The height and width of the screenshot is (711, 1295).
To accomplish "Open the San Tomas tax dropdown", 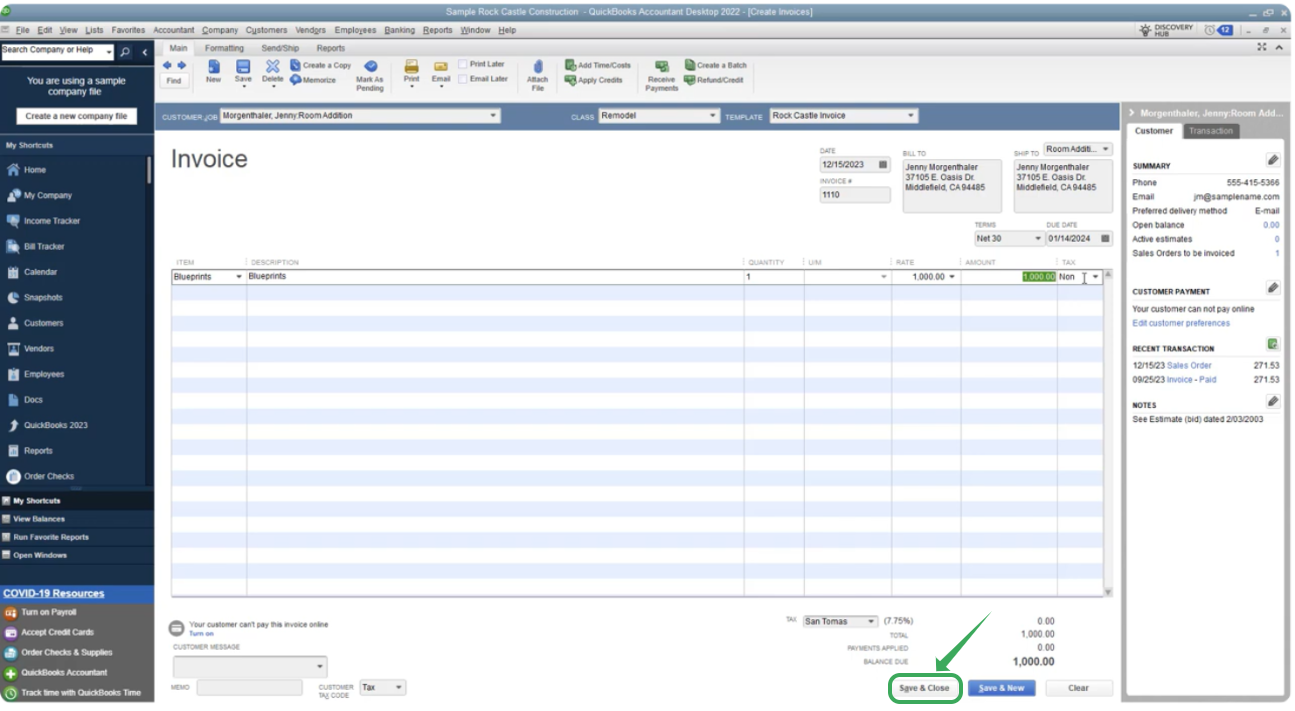I will [x=872, y=621].
